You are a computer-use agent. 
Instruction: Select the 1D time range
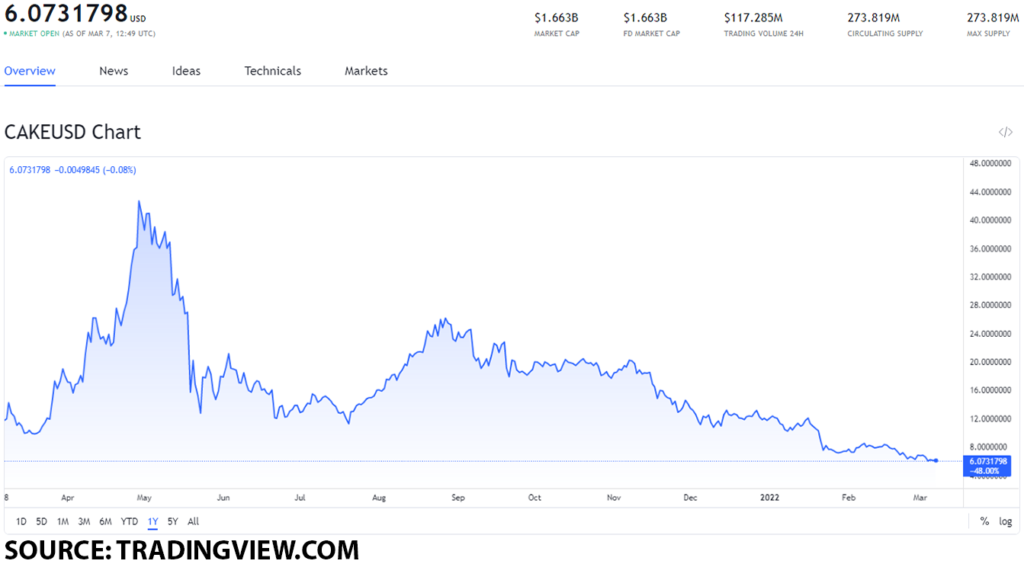coord(21,522)
